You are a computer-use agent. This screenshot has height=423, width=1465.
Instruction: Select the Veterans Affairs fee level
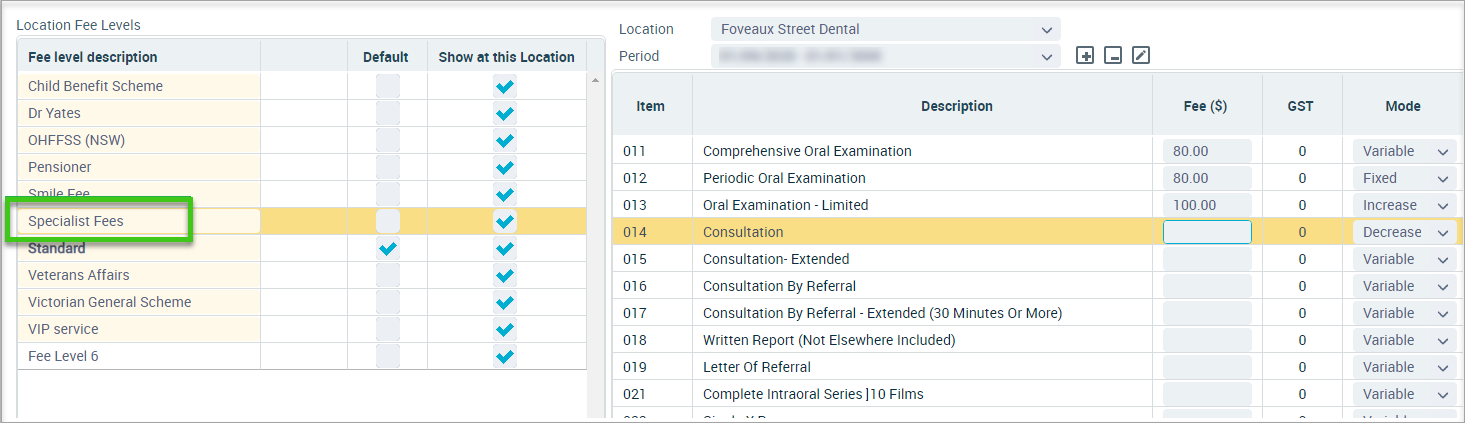point(139,275)
